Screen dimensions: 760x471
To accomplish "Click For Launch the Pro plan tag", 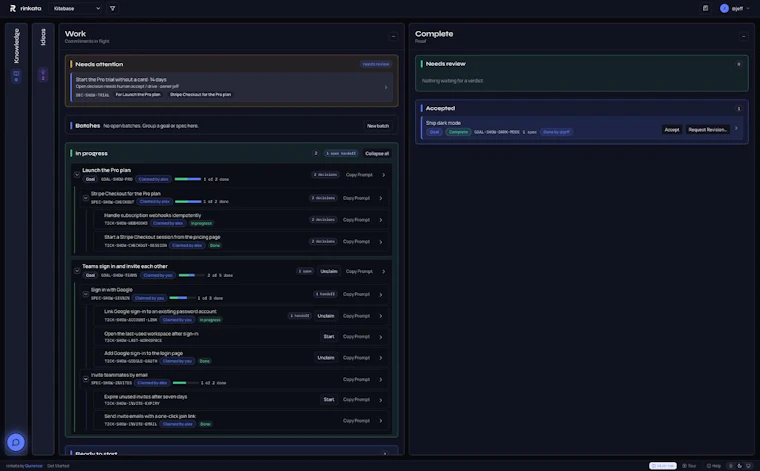I will [138, 94].
